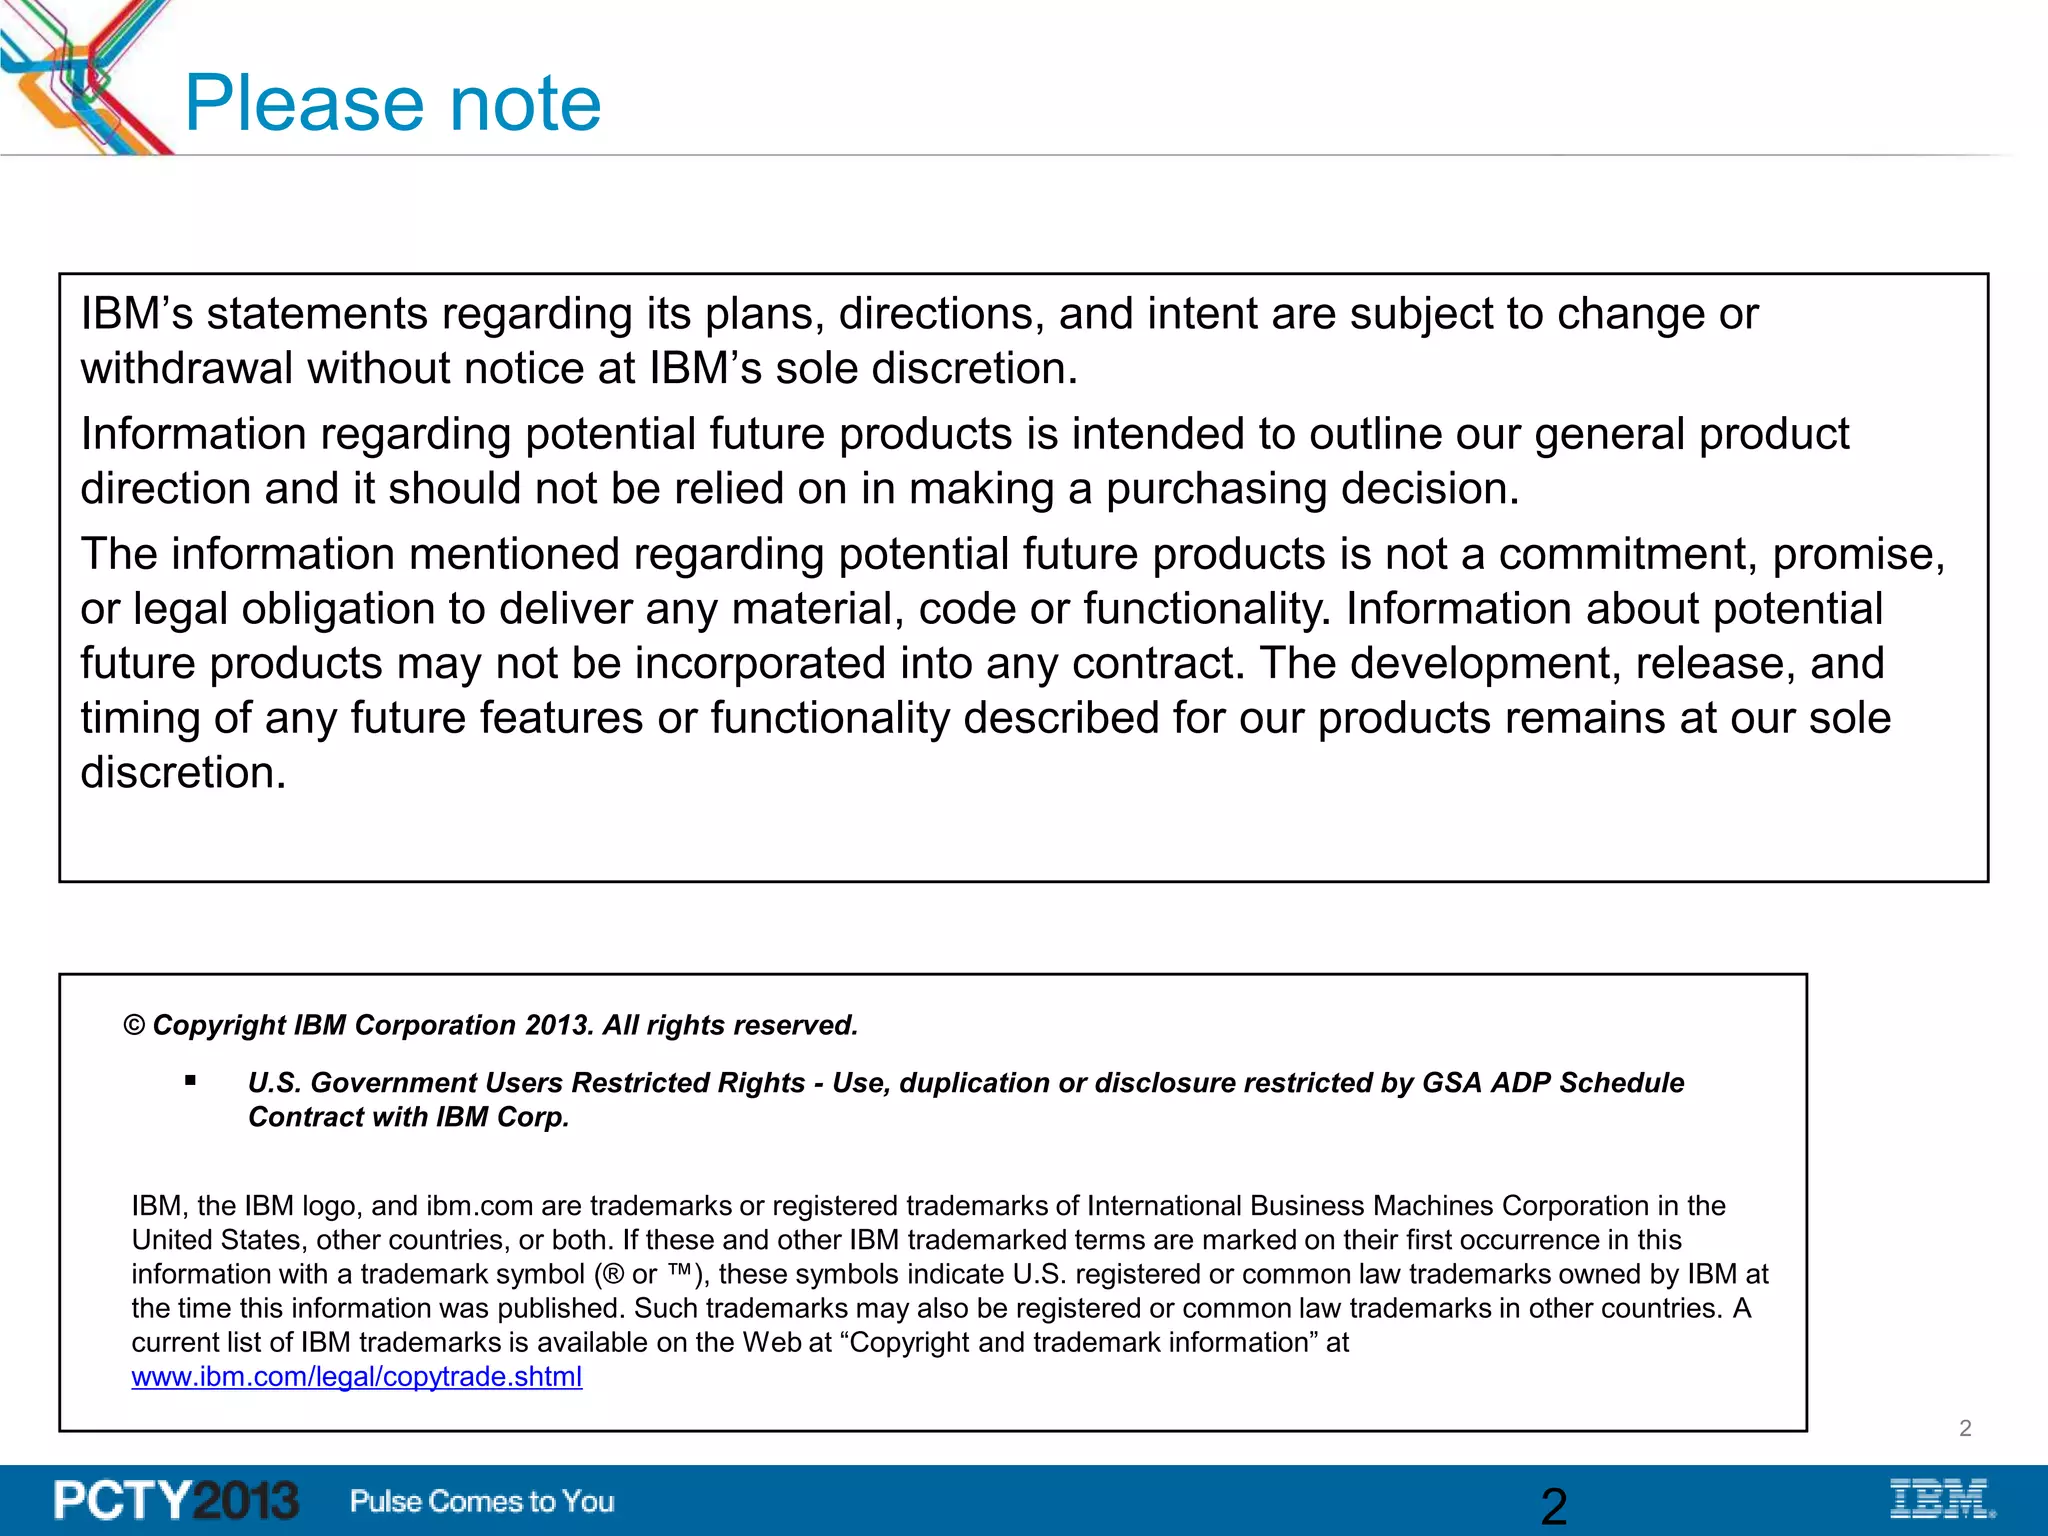Click the PCTY2013 logo in footer

click(x=177, y=1501)
